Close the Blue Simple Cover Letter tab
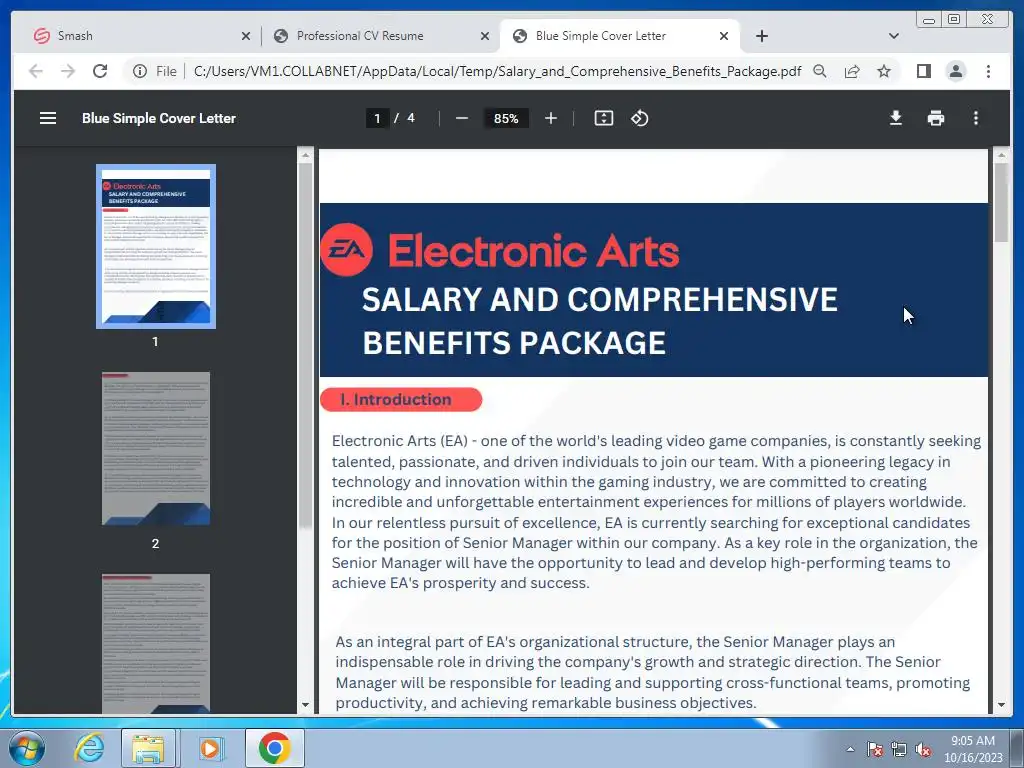This screenshot has width=1024, height=768. pyautogui.click(x=724, y=36)
